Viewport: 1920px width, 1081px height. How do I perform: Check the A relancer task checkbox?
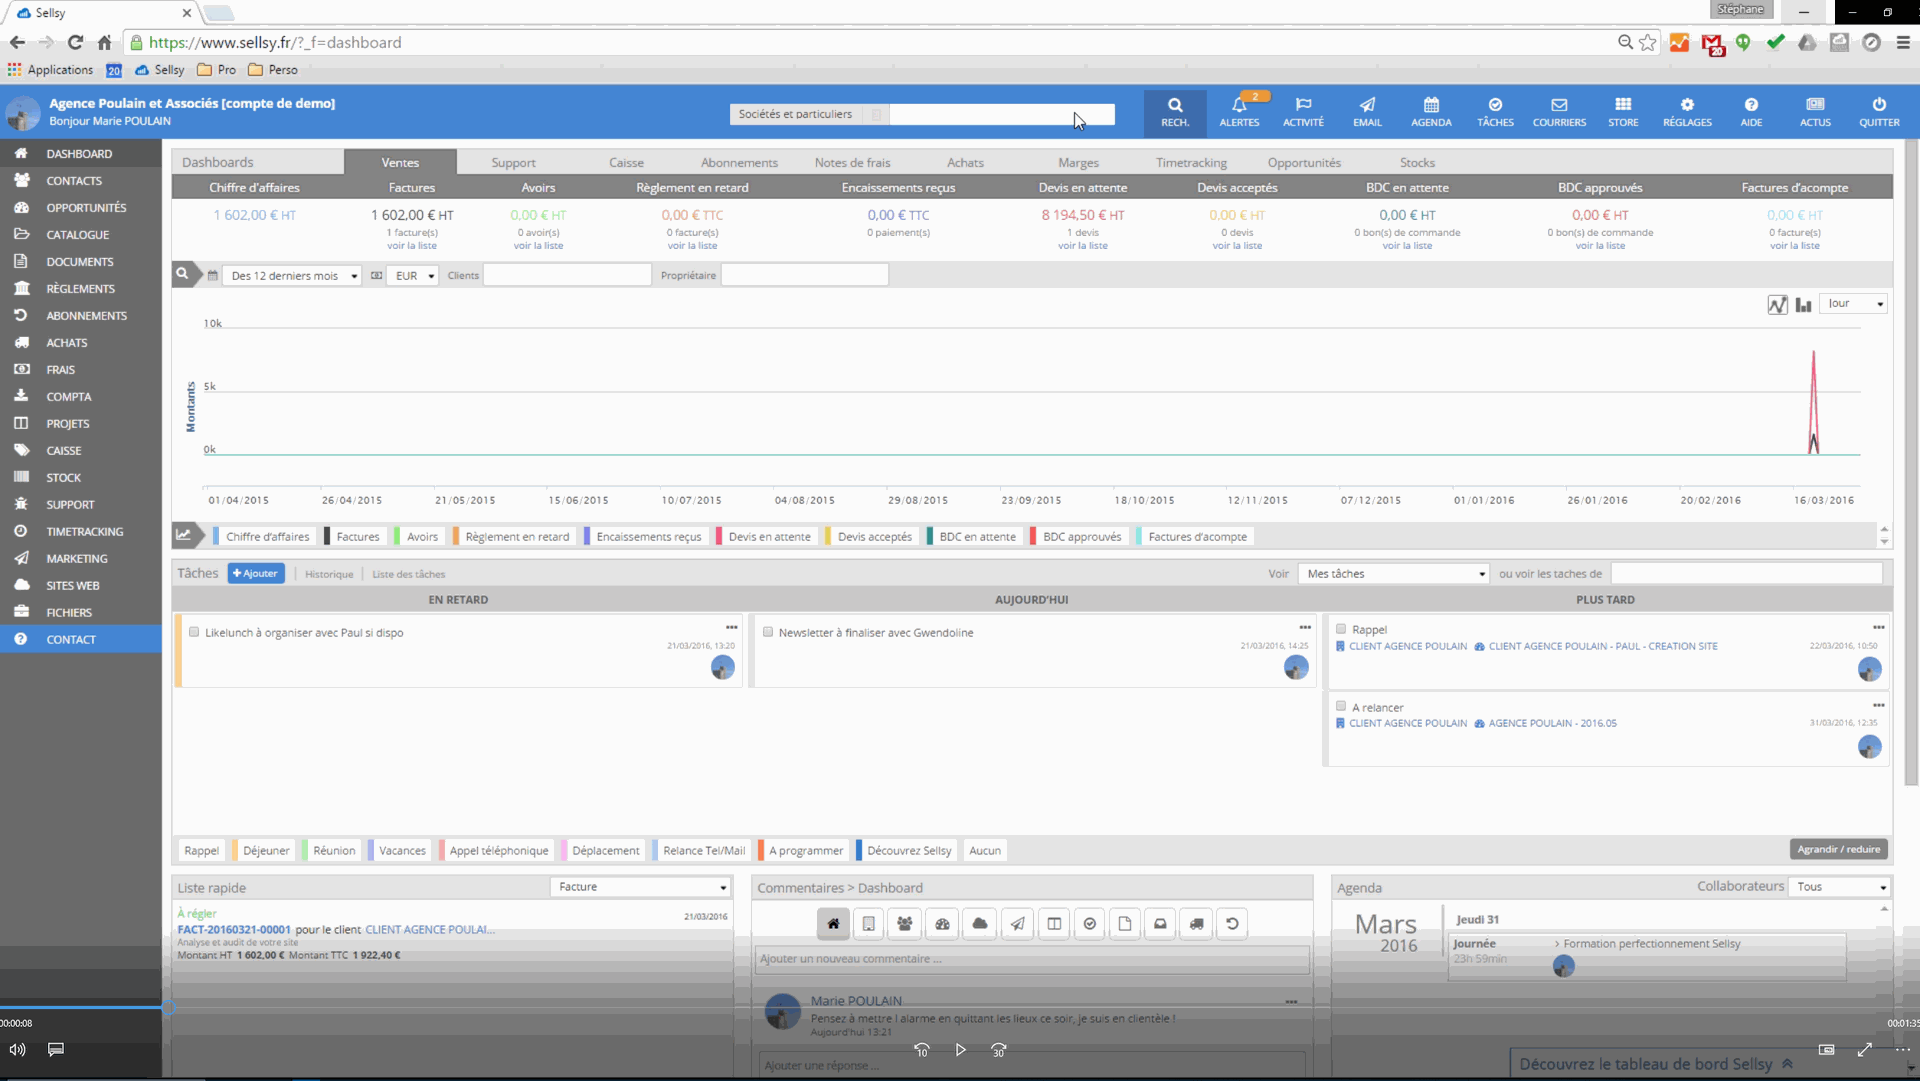pos(1341,706)
